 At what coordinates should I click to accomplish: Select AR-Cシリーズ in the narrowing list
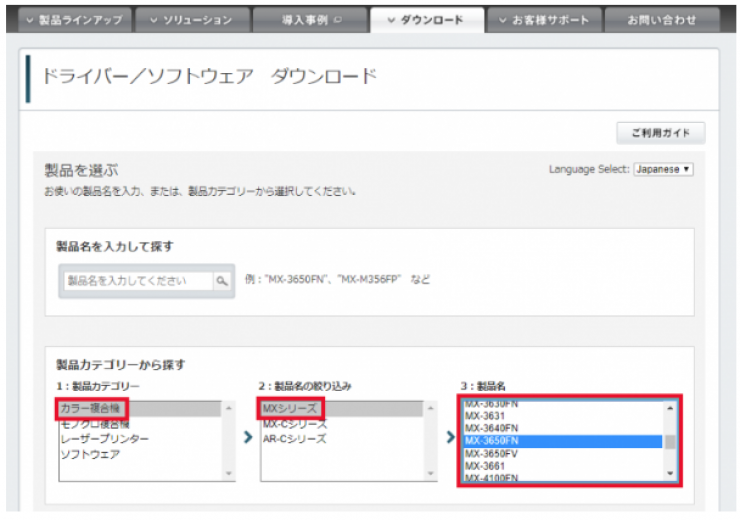click(x=342, y=439)
